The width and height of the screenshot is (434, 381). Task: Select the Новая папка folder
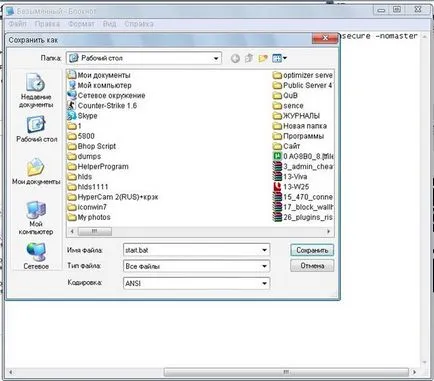[x=300, y=126]
